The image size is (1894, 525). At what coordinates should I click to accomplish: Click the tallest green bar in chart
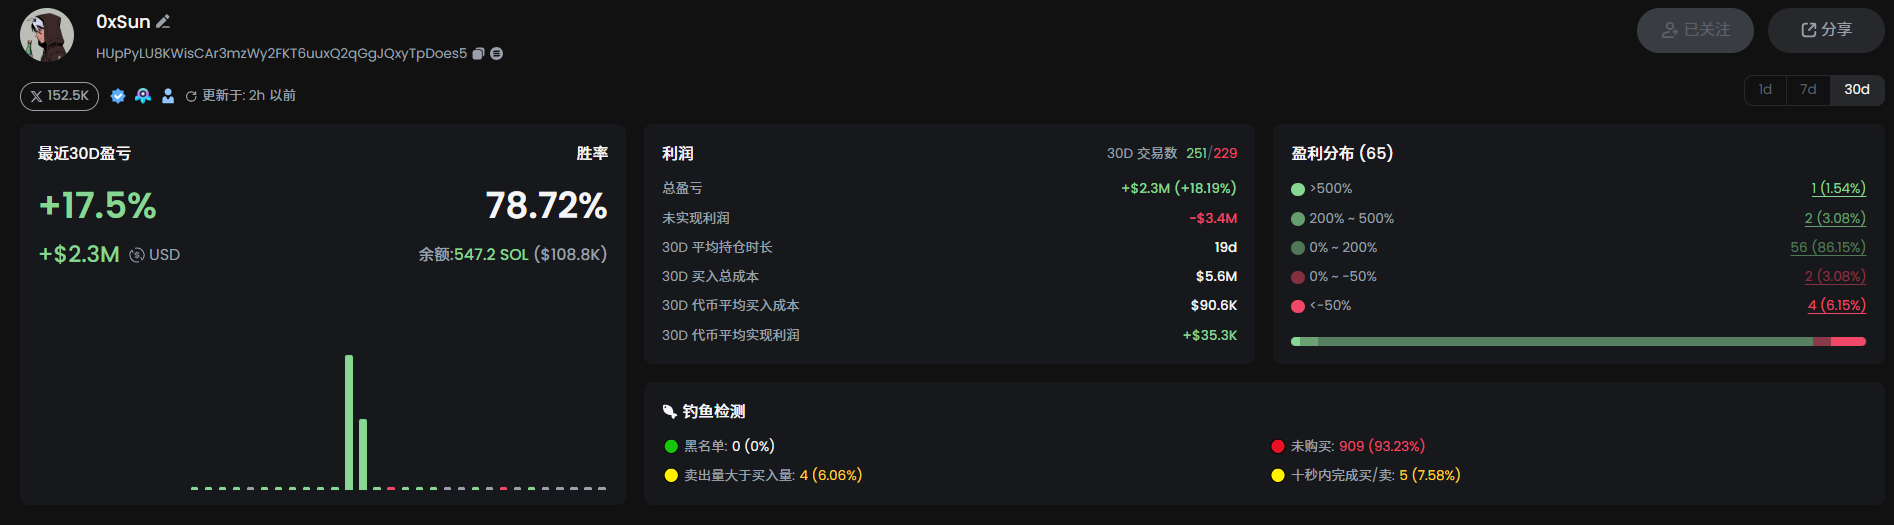tap(349, 422)
